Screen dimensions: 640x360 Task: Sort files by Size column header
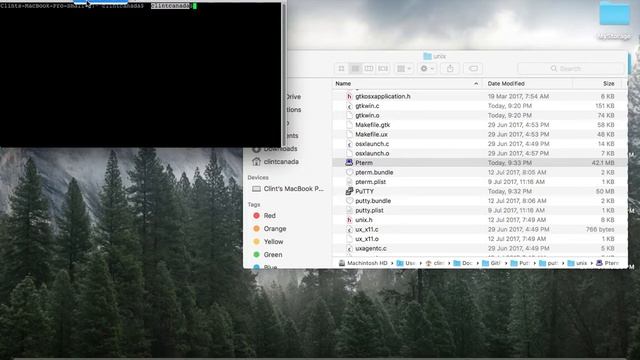pos(608,83)
